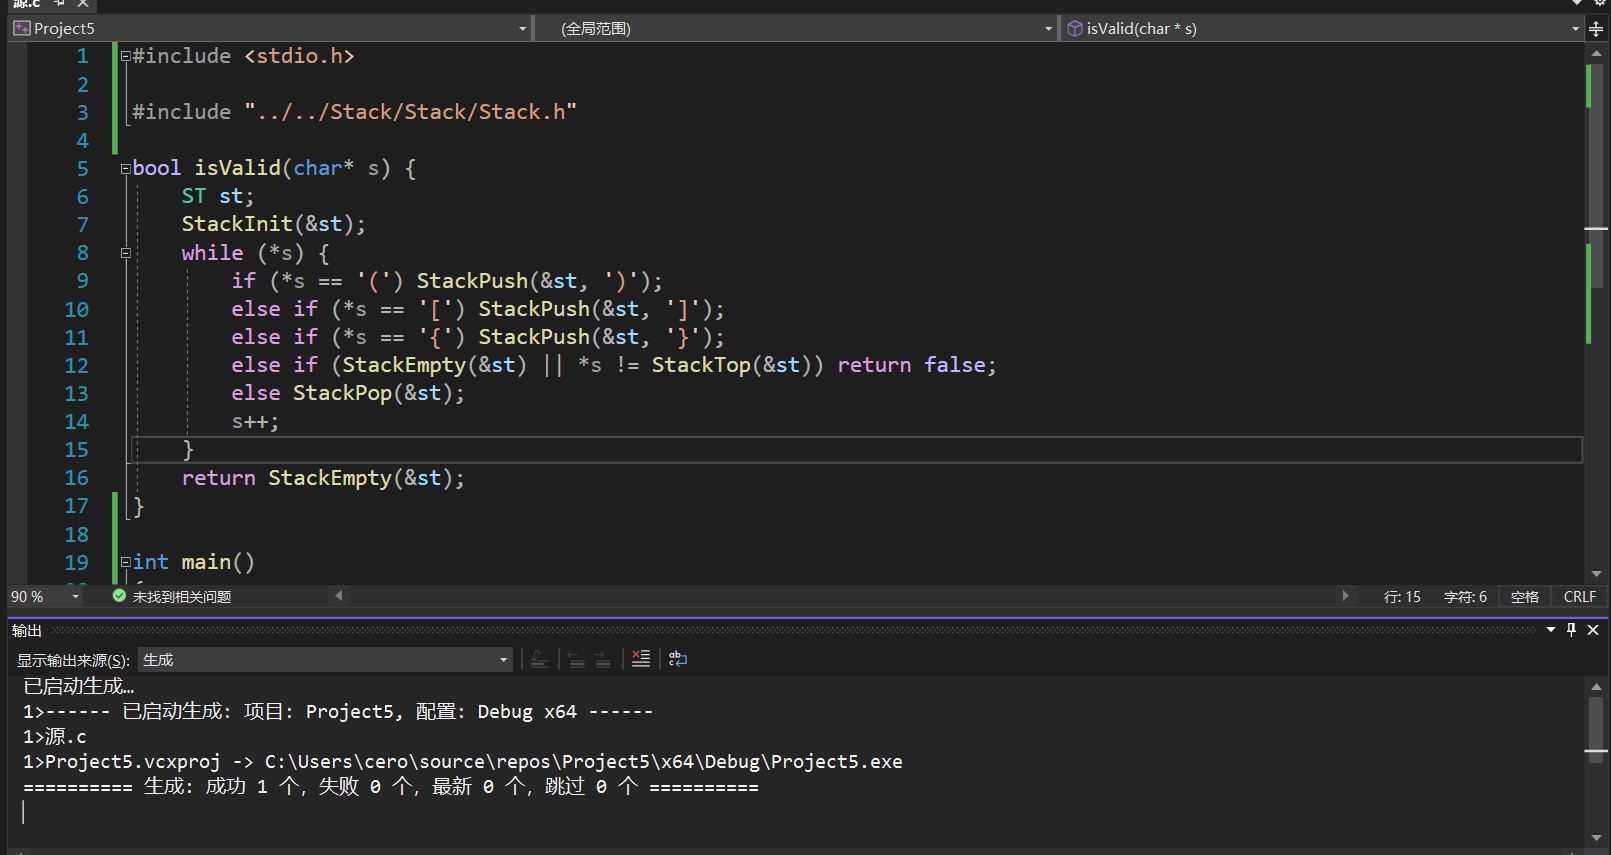This screenshot has width=1611, height=855.
Task: Click the go to next message icon
Action: tap(602, 659)
